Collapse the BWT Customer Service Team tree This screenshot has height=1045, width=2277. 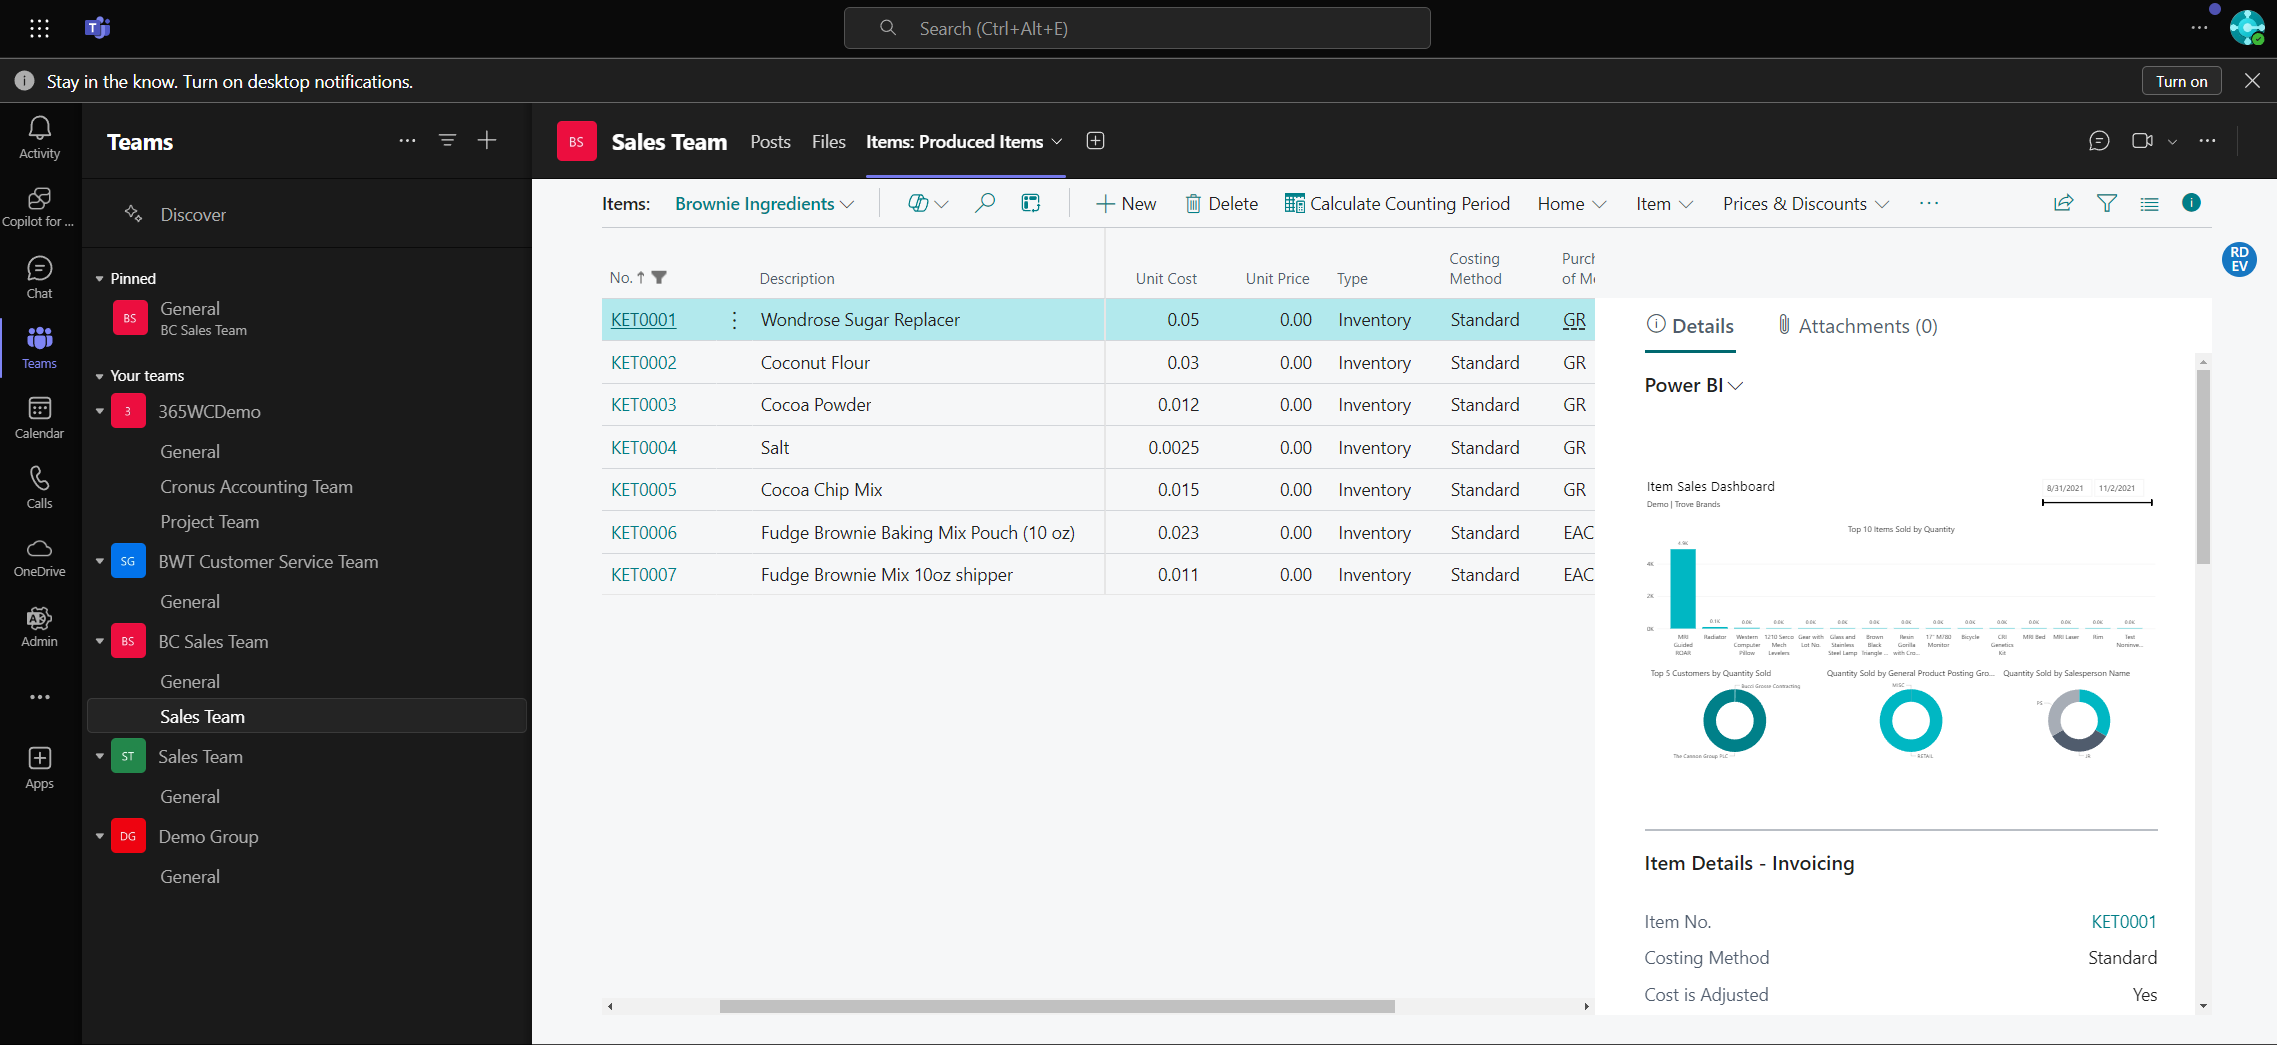pyautogui.click(x=99, y=561)
